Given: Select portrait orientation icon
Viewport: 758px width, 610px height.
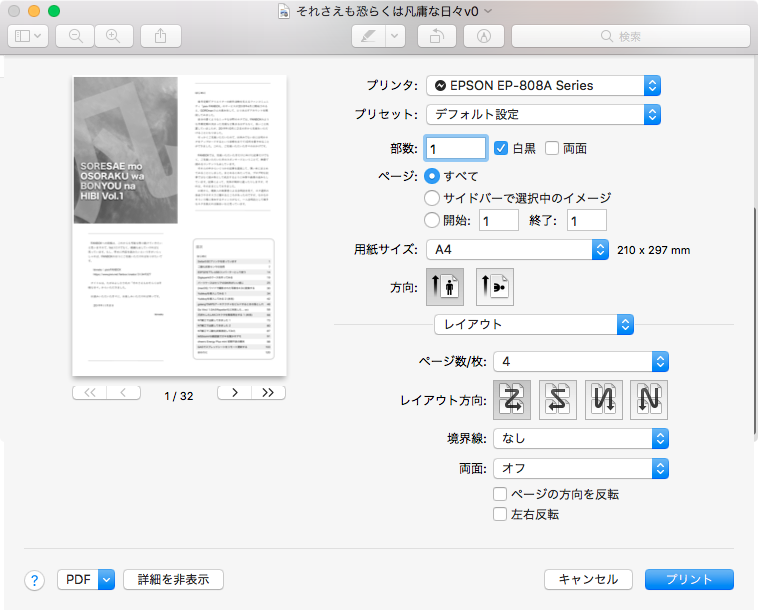Looking at the screenshot, I should [x=445, y=287].
